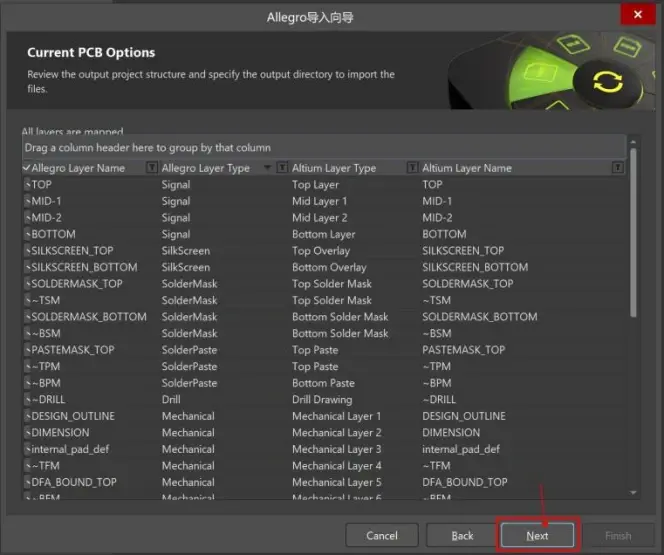The image size is (664, 555).
Task: Click the Bottom Paste cell
Action: click(x=323, y=383)
